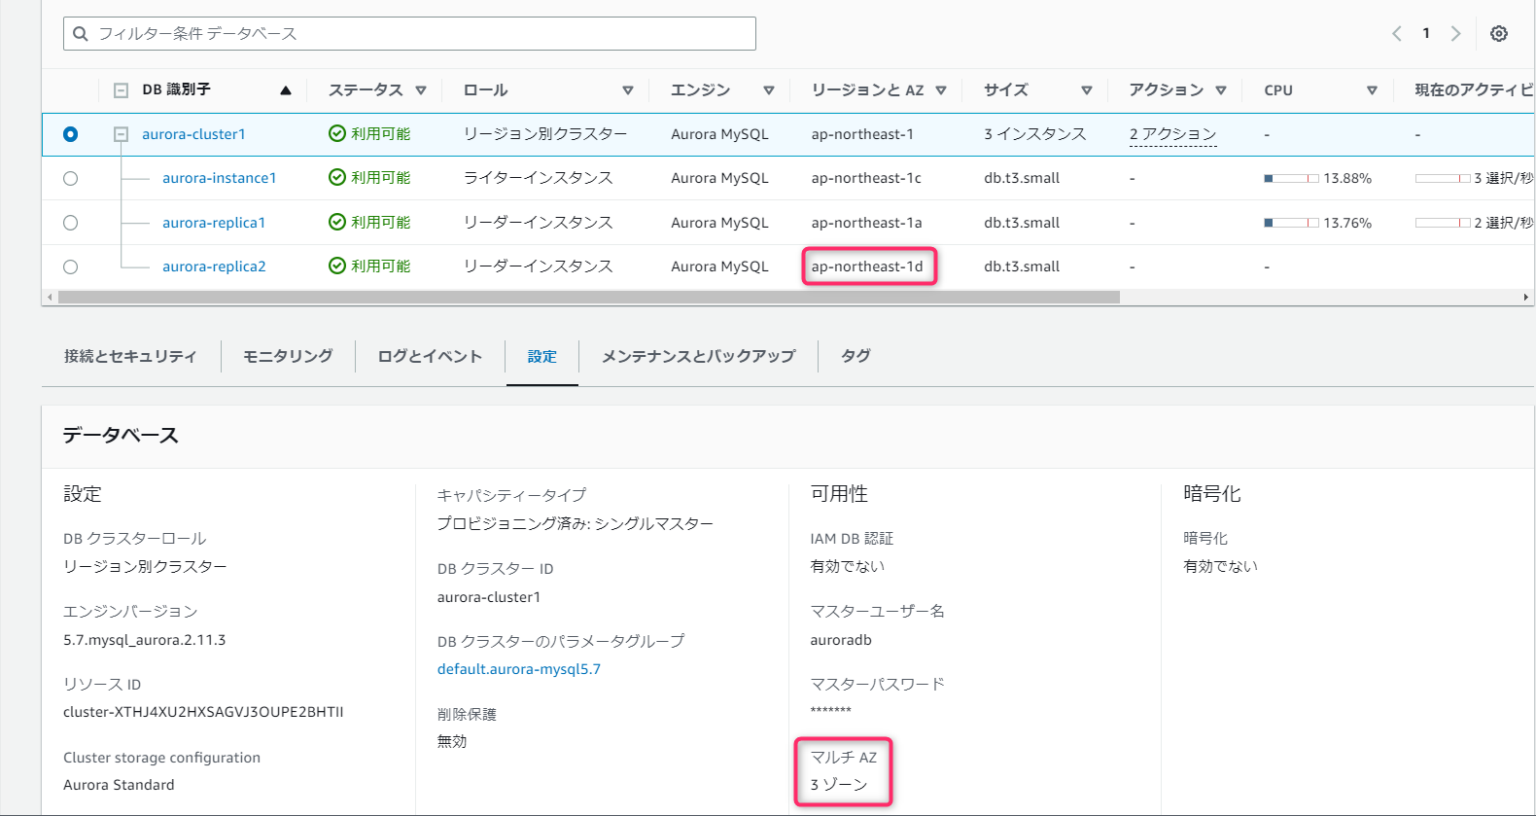Open the default.aurora-mysql5.7 parameter group link
Screen dimensions: 1536x816
pyautogui.click(x=519, y=668)
